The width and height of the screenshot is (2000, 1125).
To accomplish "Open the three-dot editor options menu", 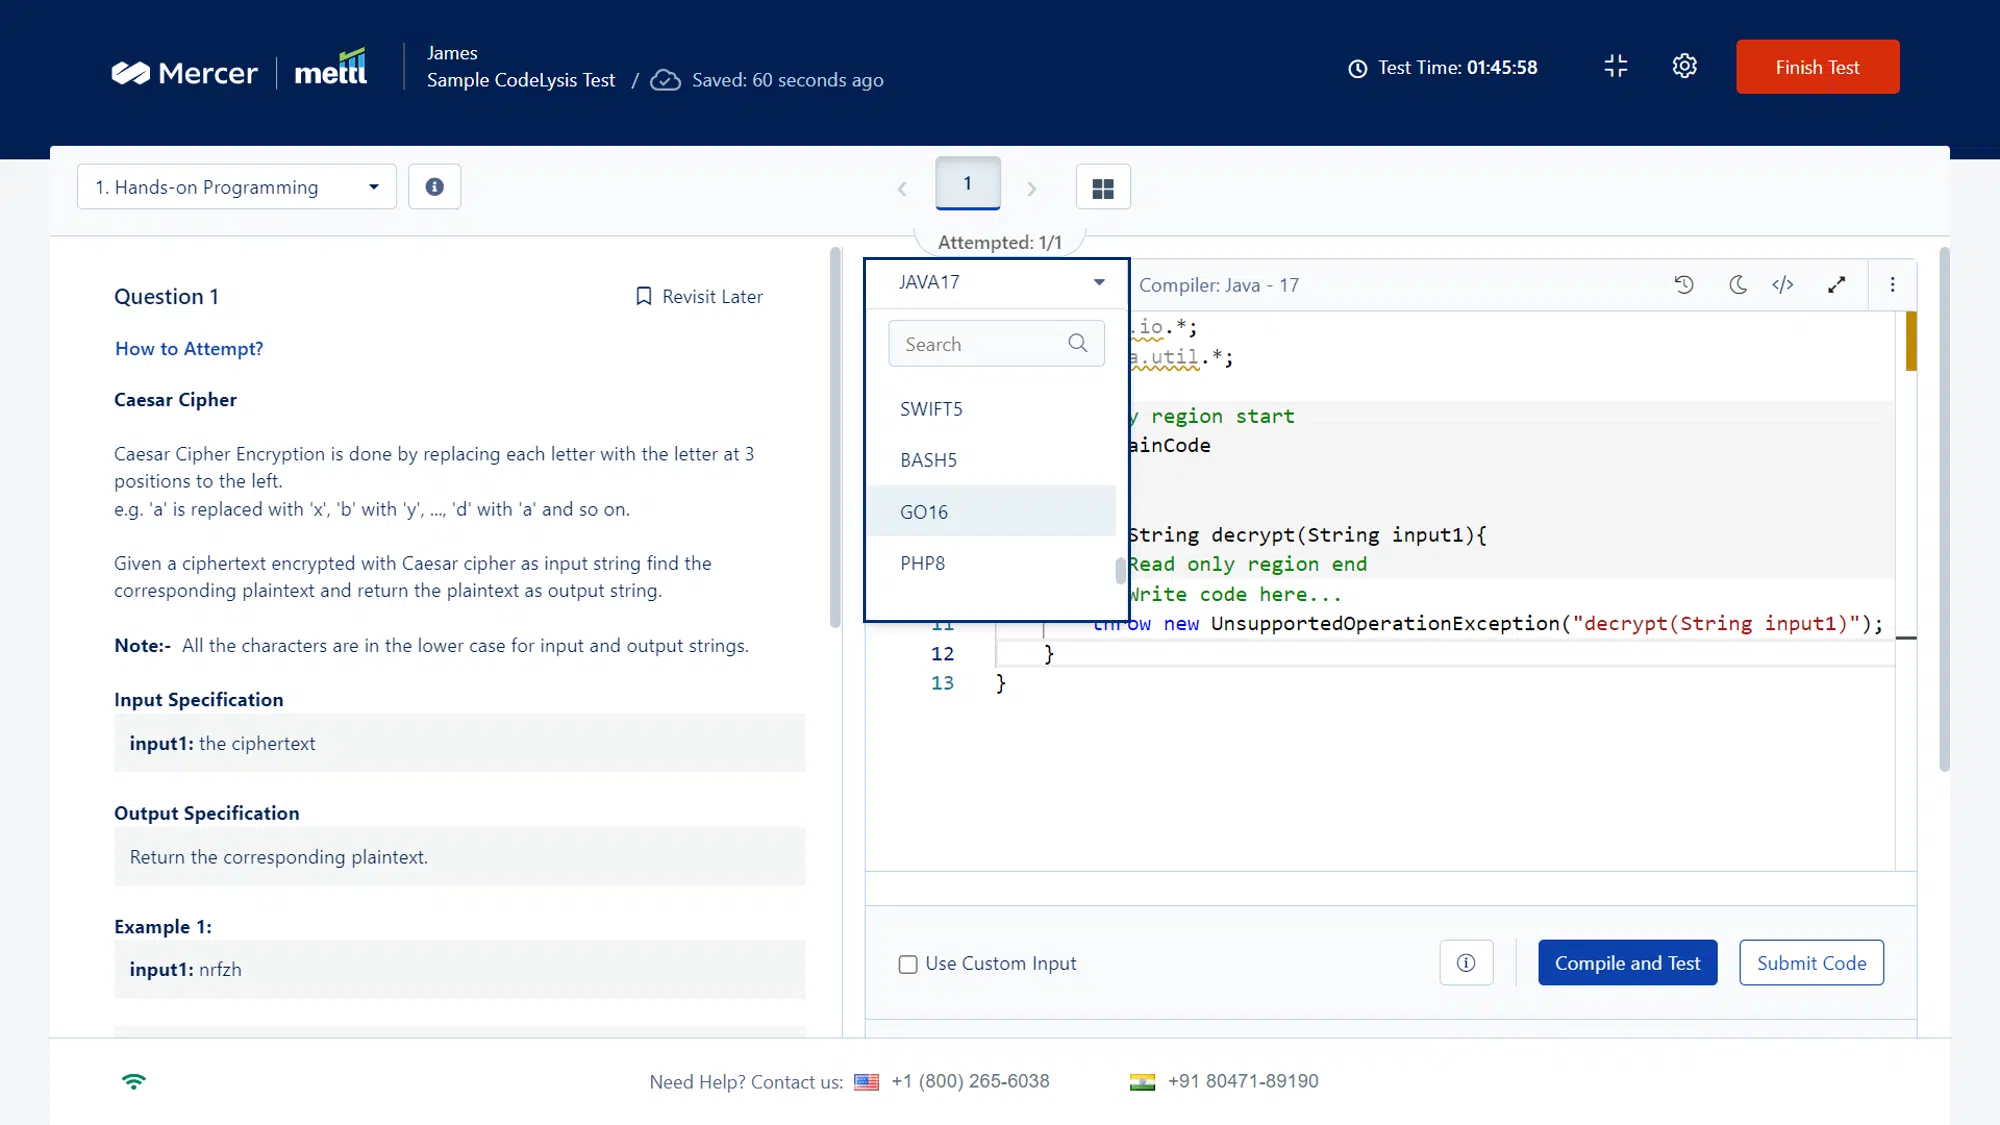I will [x=1892, y=285].
